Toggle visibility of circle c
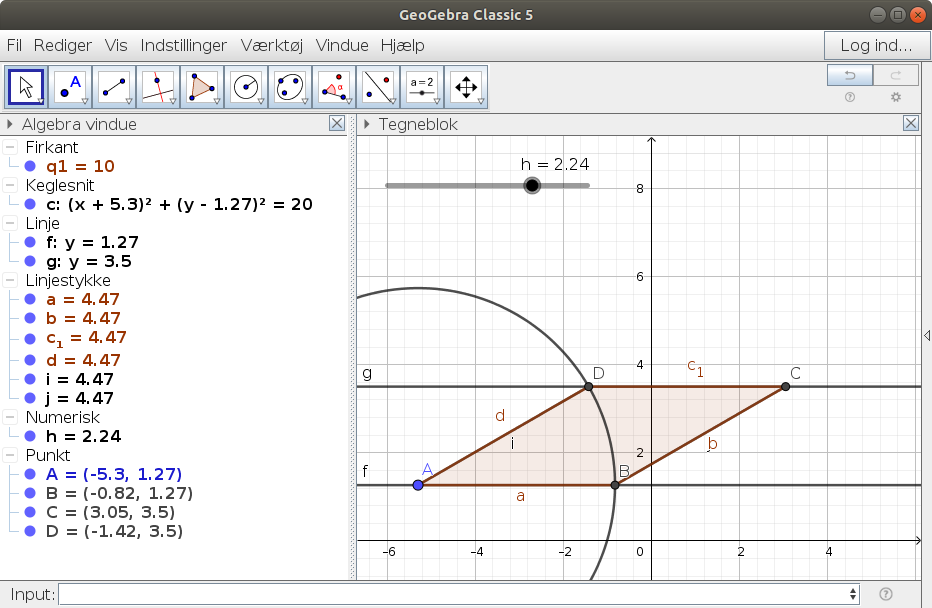This screenshot has width=932, height=608. pos(30,204)
